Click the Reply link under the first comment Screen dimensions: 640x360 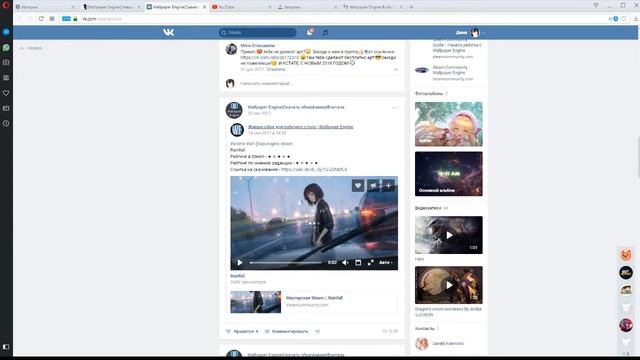point(276,69)
